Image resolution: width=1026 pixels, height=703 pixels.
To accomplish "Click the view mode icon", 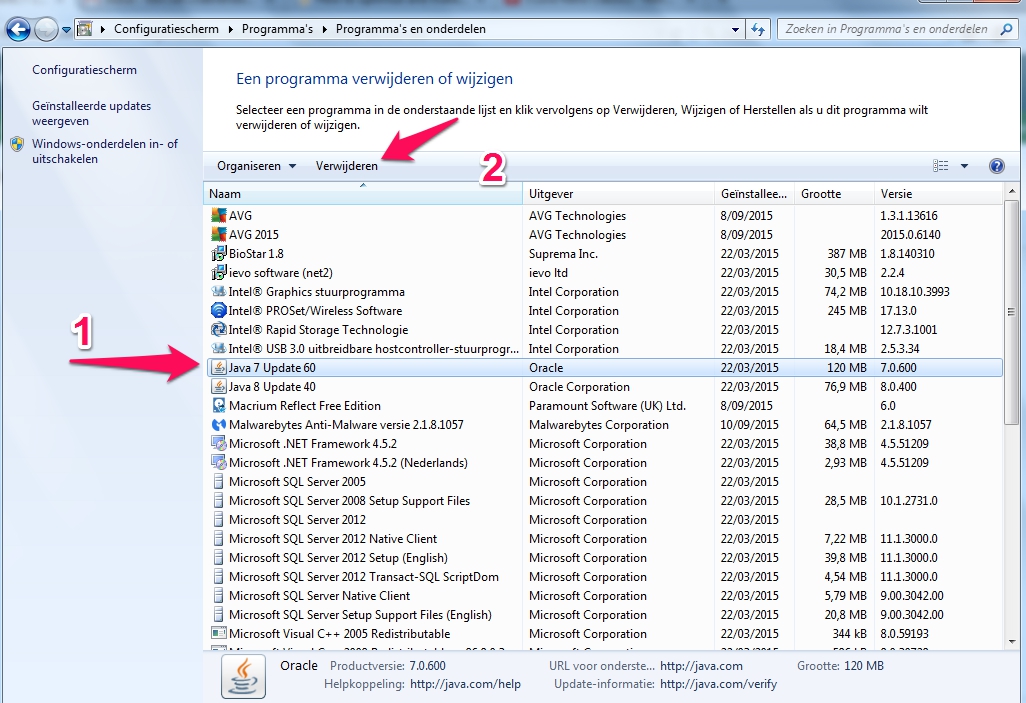I will click(x=940, y=166).
